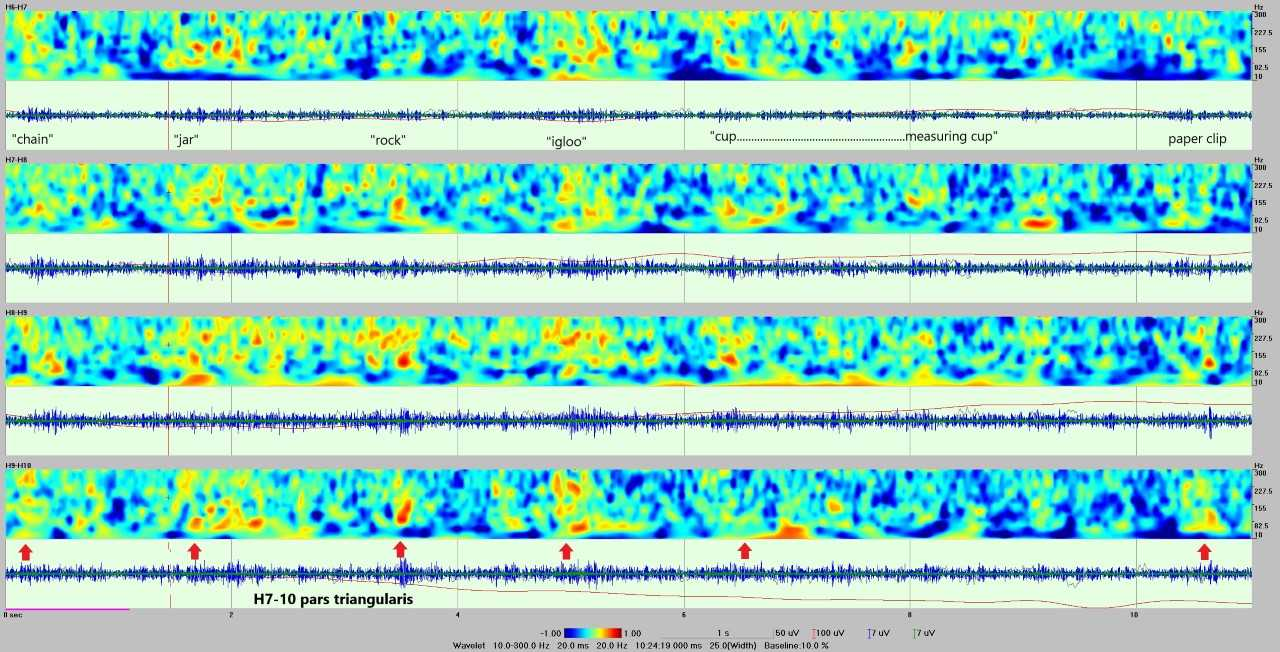Click the red arrow below "rock" burst
Viewport: 1280px width, 652px height.
point(400,549)
